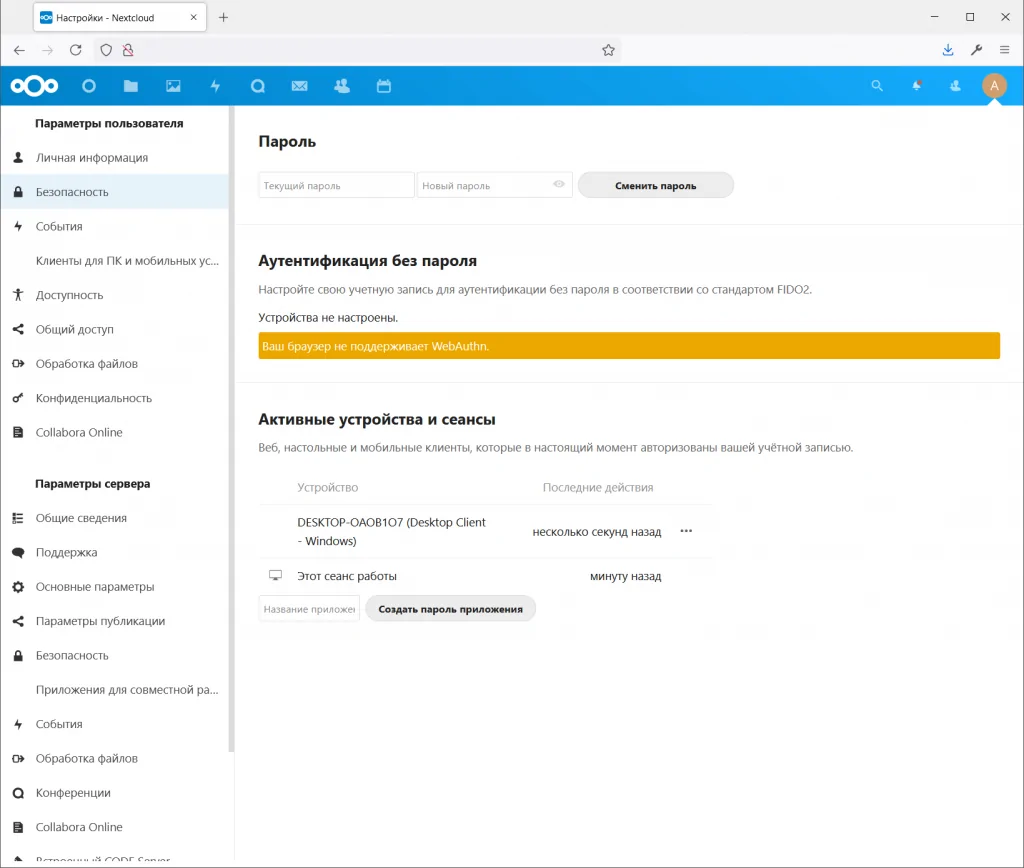Image resolution: width=1024 pixels, height=868 pixels.
Task: Click the Сменить пароль button
Action: pos(656,185)
